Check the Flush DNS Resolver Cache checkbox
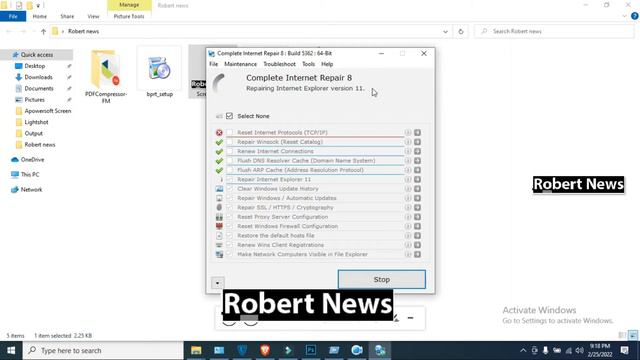Viewport: 640px width, 360px height. coord(230,161)
